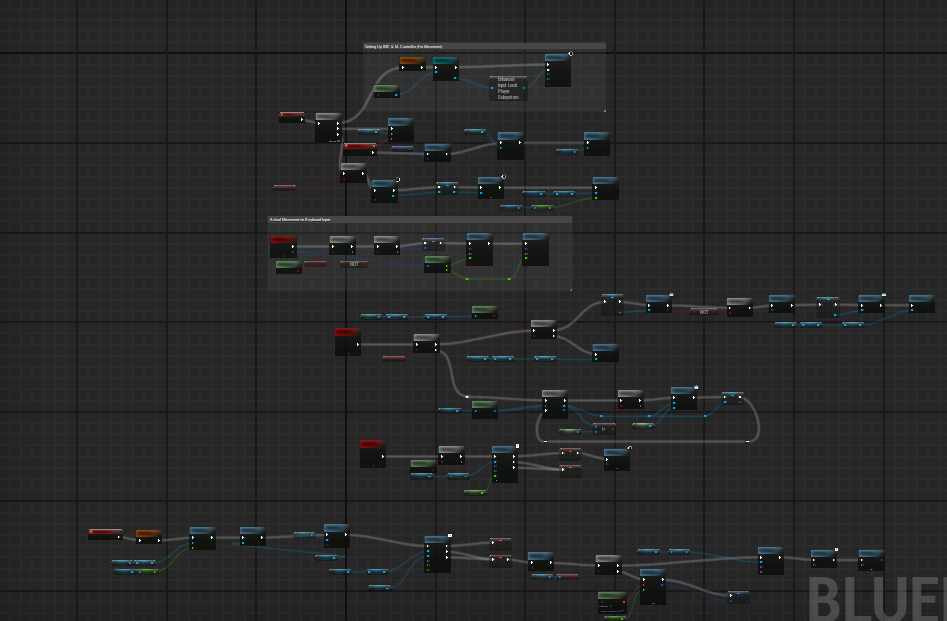Click the bottom-right reroute point of the looping wire
Screen dimensions: 947x621
(x=748, y=440)
